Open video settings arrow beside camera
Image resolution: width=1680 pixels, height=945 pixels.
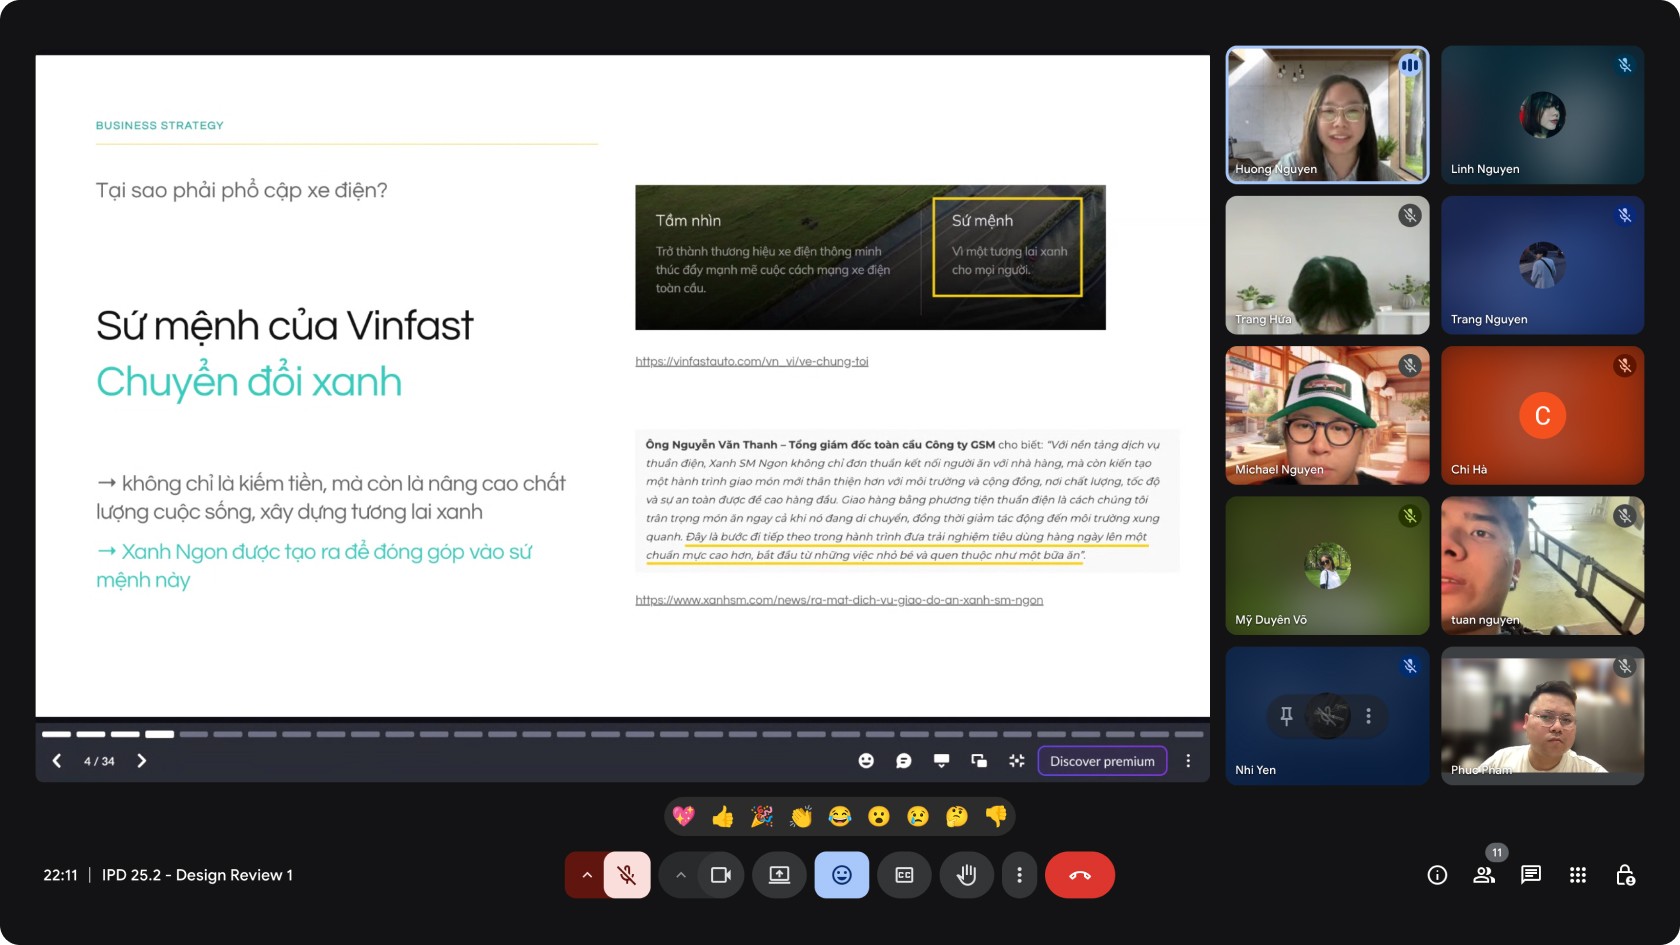coord(681,875)
